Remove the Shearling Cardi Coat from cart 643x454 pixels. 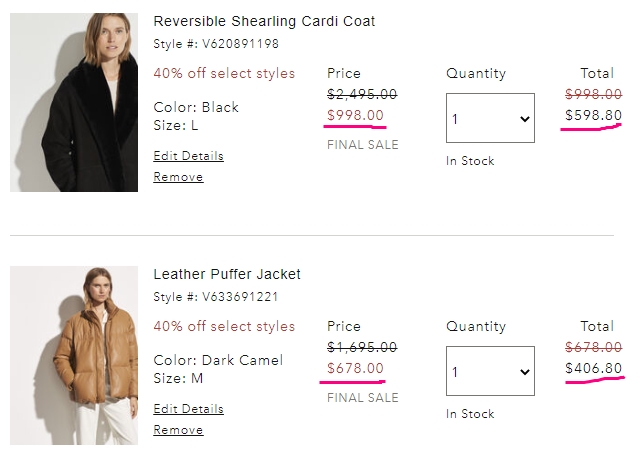point(178,177)
